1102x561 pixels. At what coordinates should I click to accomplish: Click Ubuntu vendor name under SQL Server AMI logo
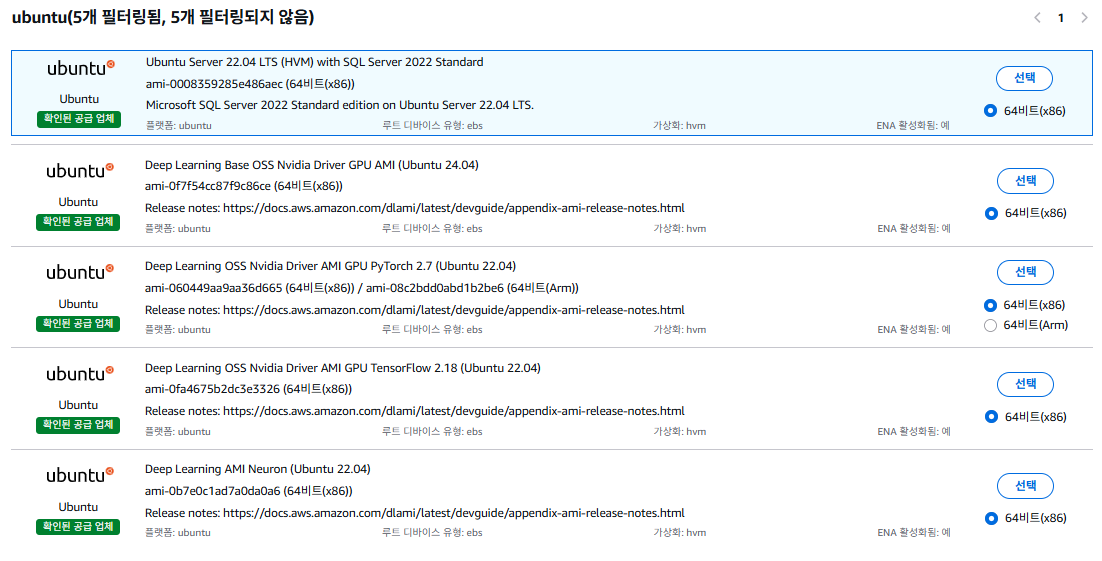(x=79, y=99)
